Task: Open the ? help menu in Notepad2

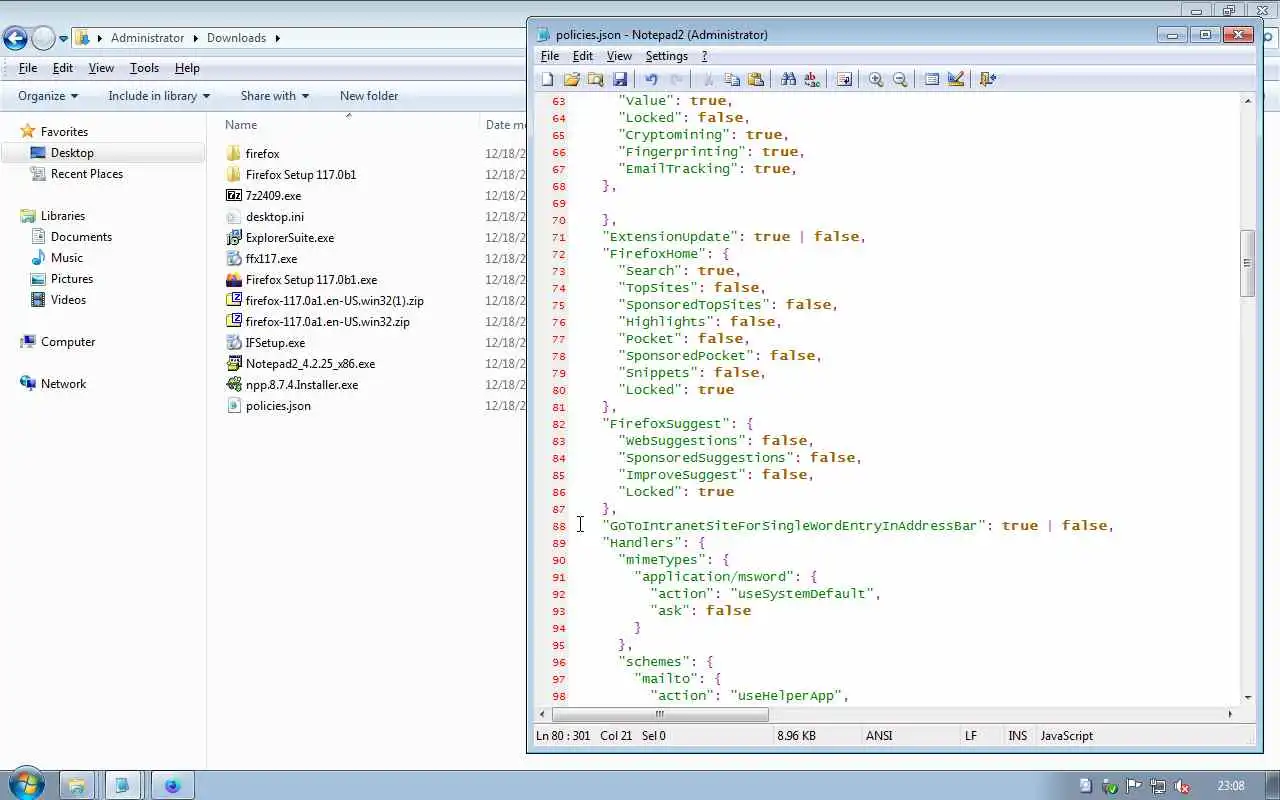Action: [704, 56]
